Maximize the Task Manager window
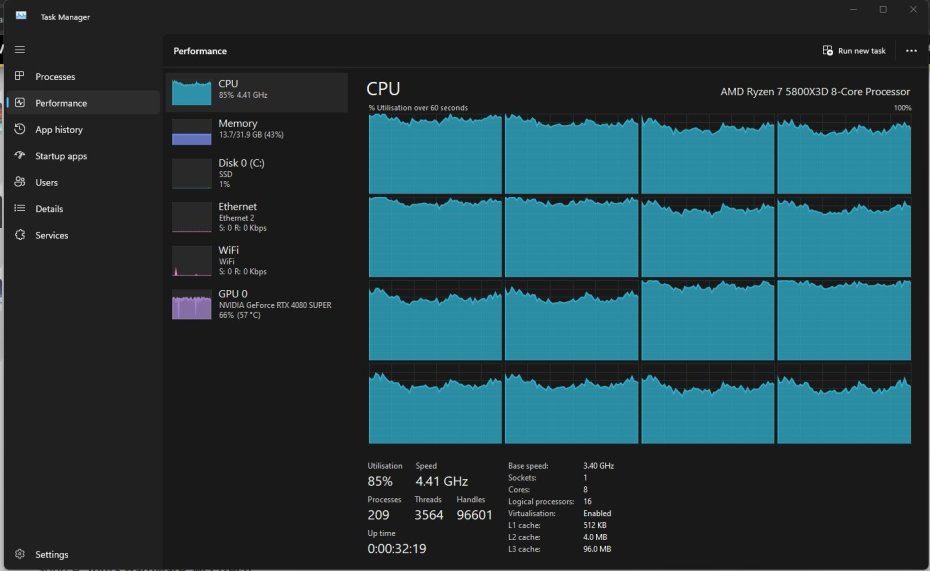Viewport: 930px width, 571px height. [883, 10]
